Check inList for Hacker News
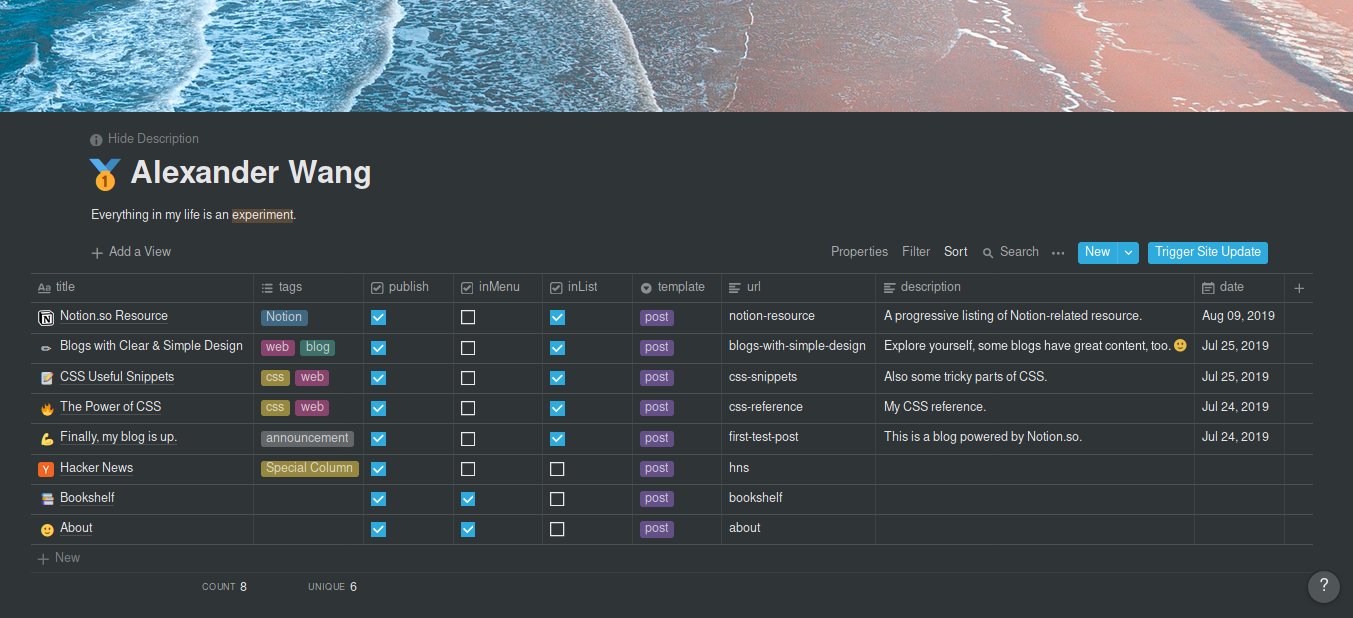Screen dimensions: 1353x618 click(x=557, y=469)
